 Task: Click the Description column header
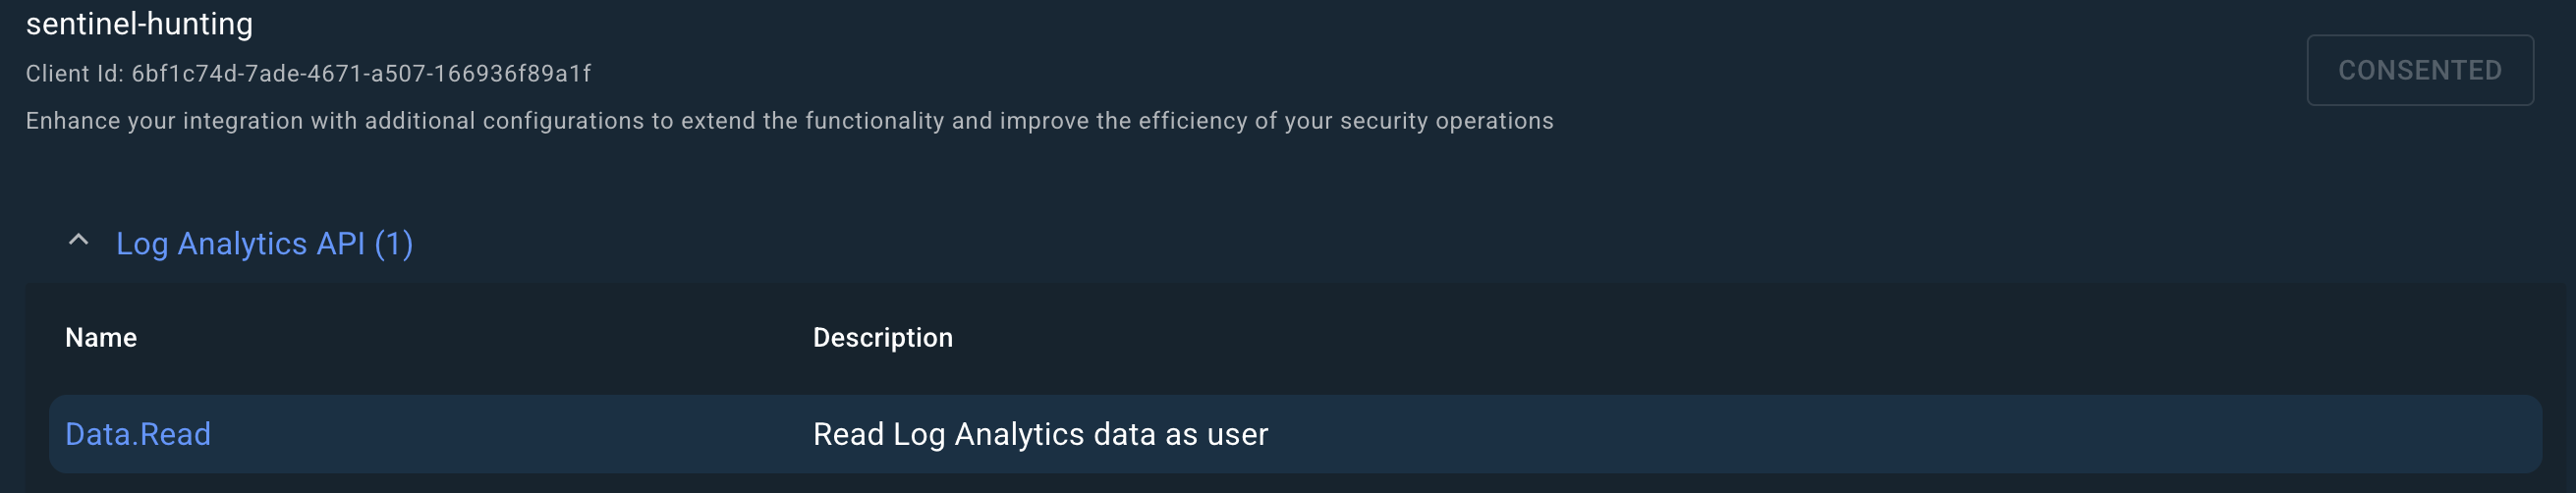coord(882,338)
